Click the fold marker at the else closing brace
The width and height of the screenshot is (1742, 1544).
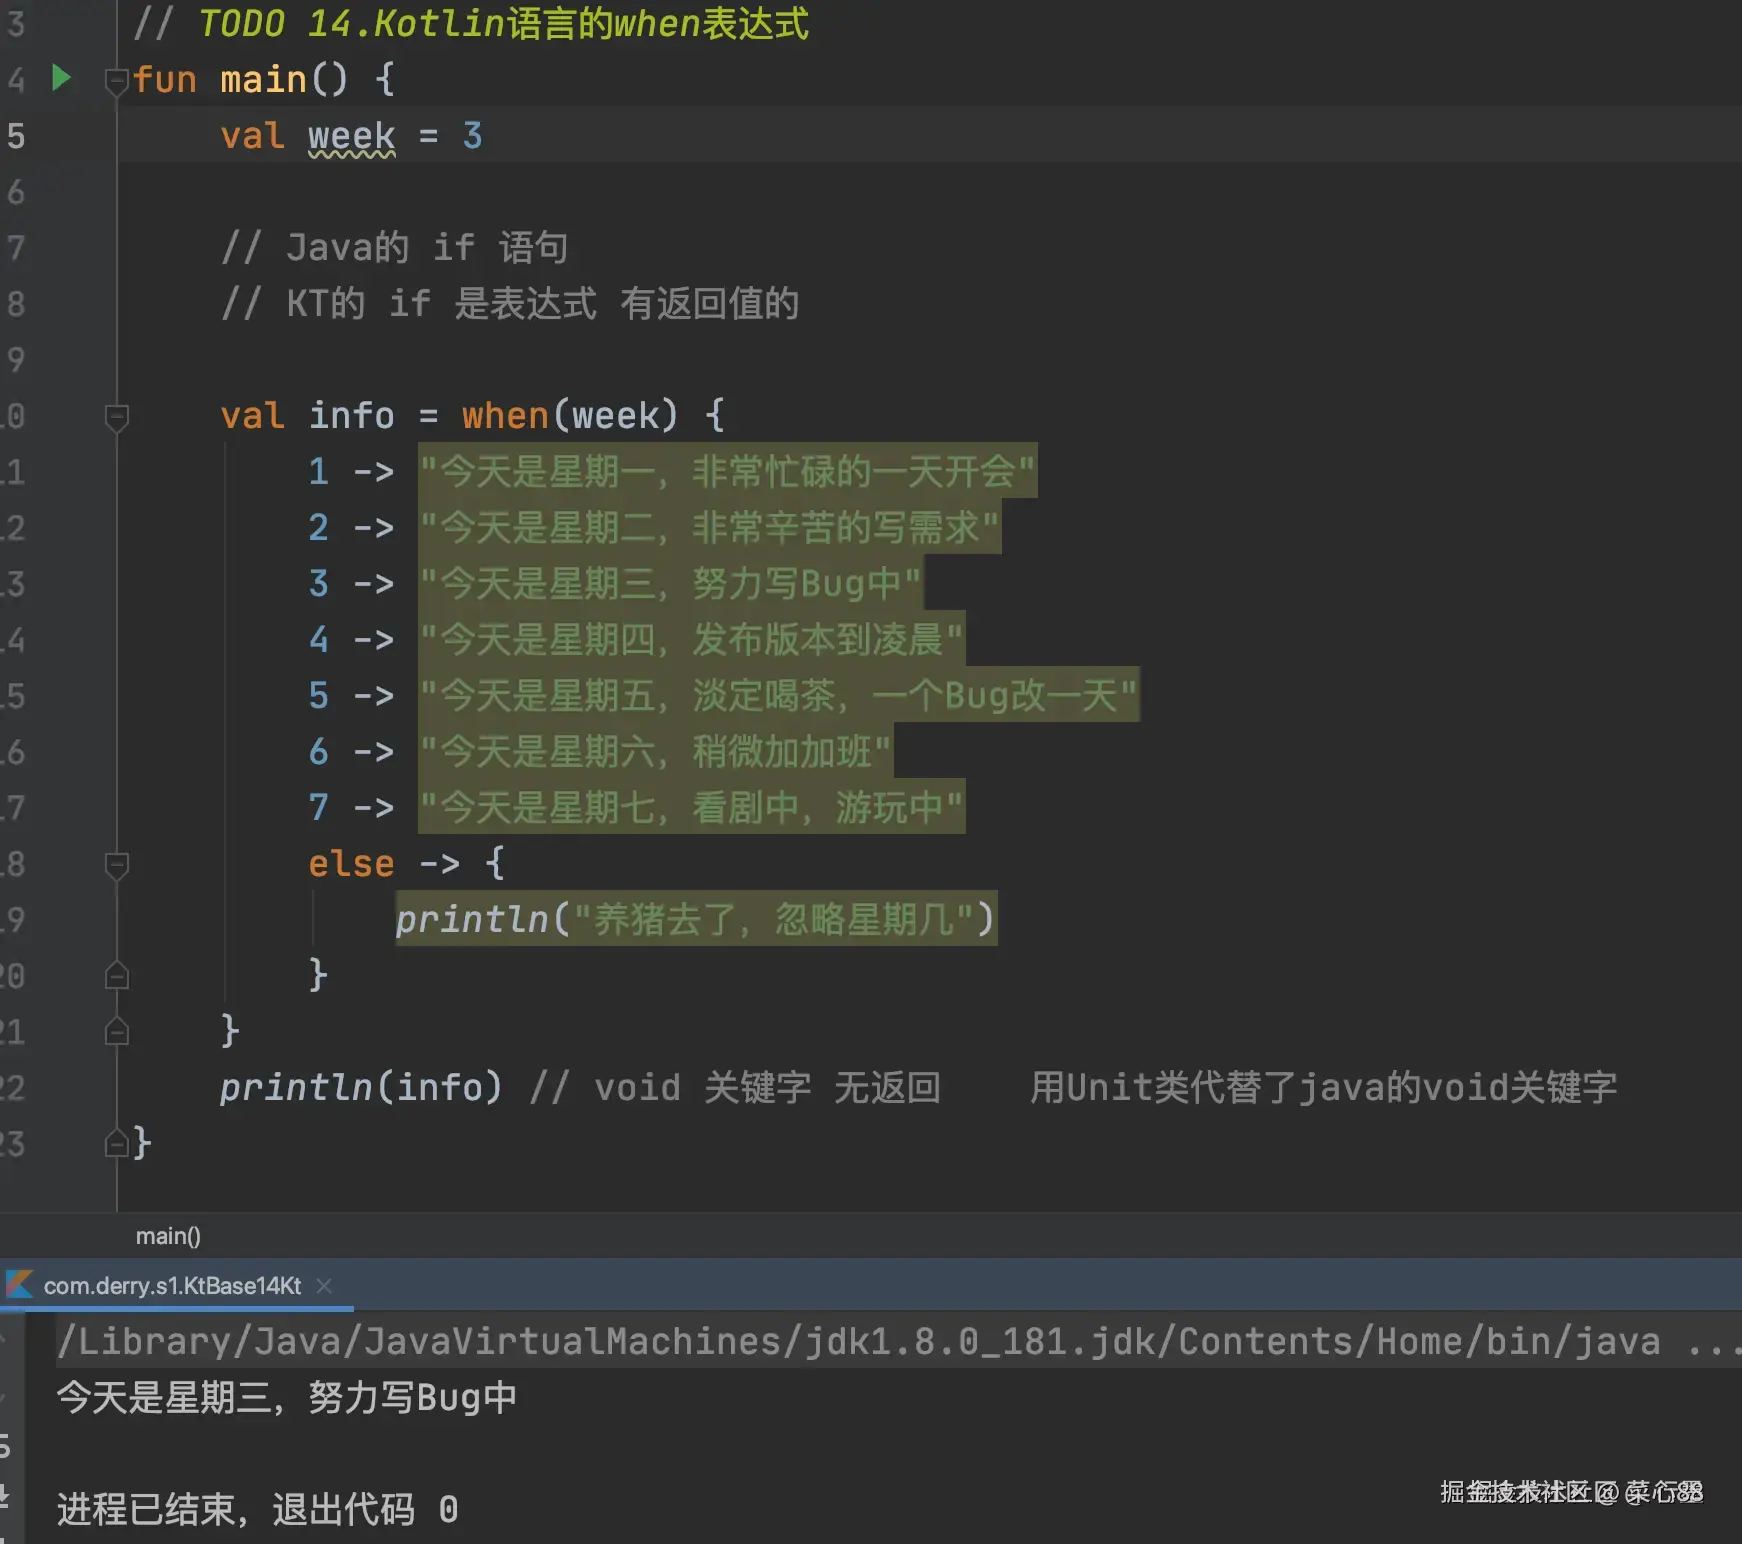pyautogui.click(x=117, y=975)
